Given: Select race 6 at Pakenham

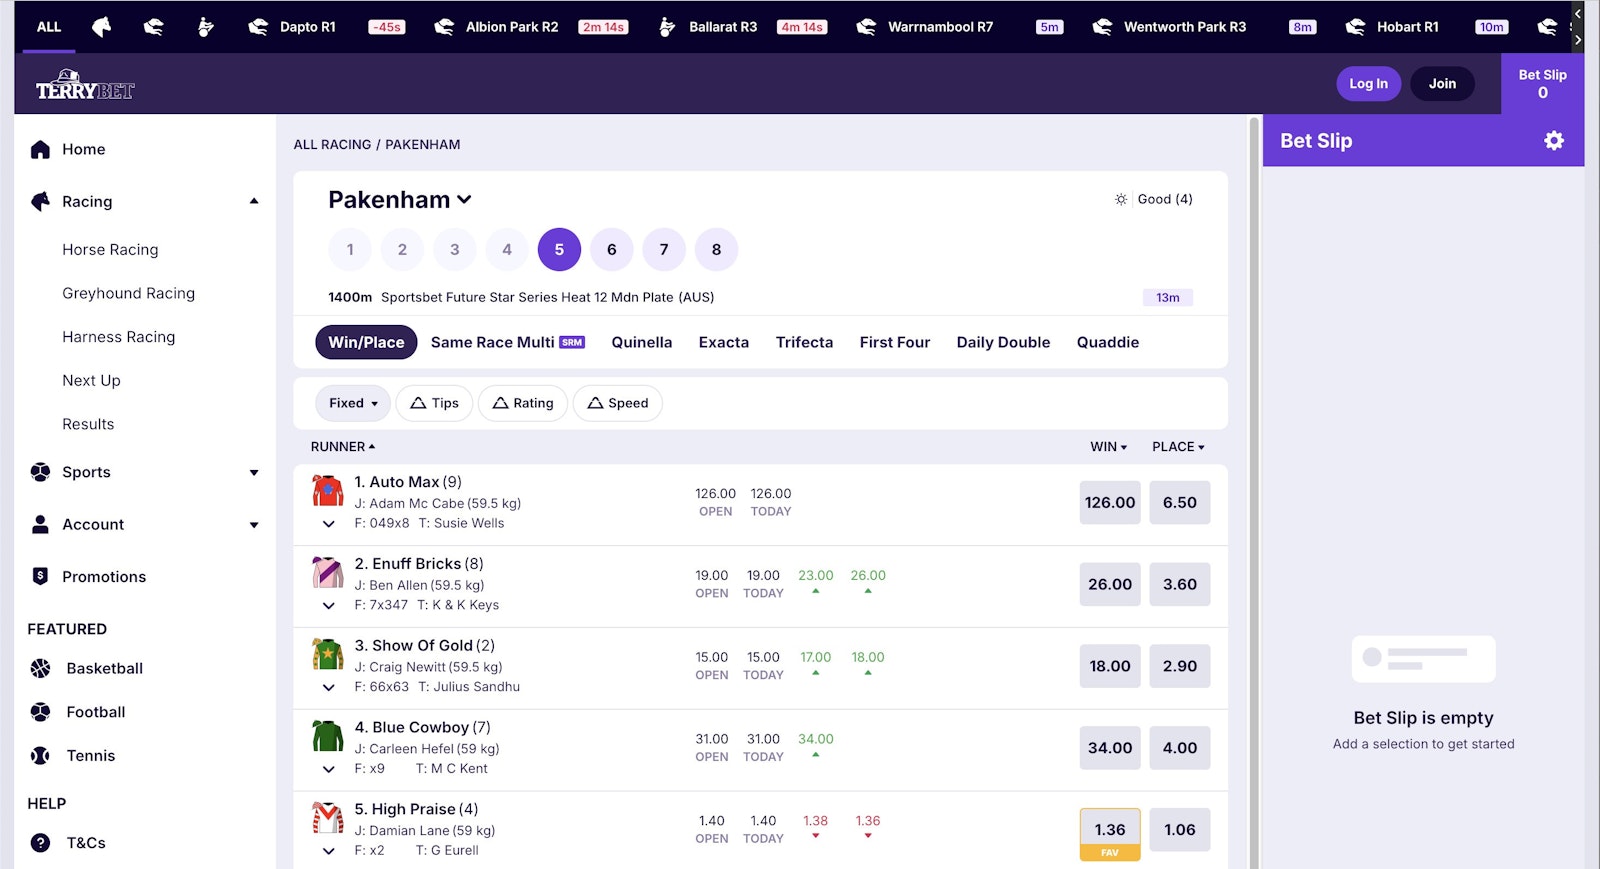Looking at the screenshot, I should point(611,250).
